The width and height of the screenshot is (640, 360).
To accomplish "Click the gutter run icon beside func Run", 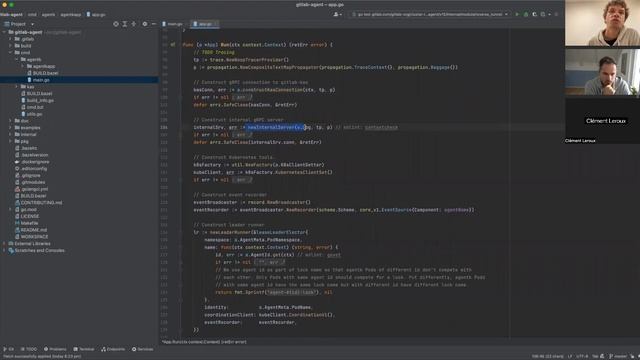I will 173,44.
